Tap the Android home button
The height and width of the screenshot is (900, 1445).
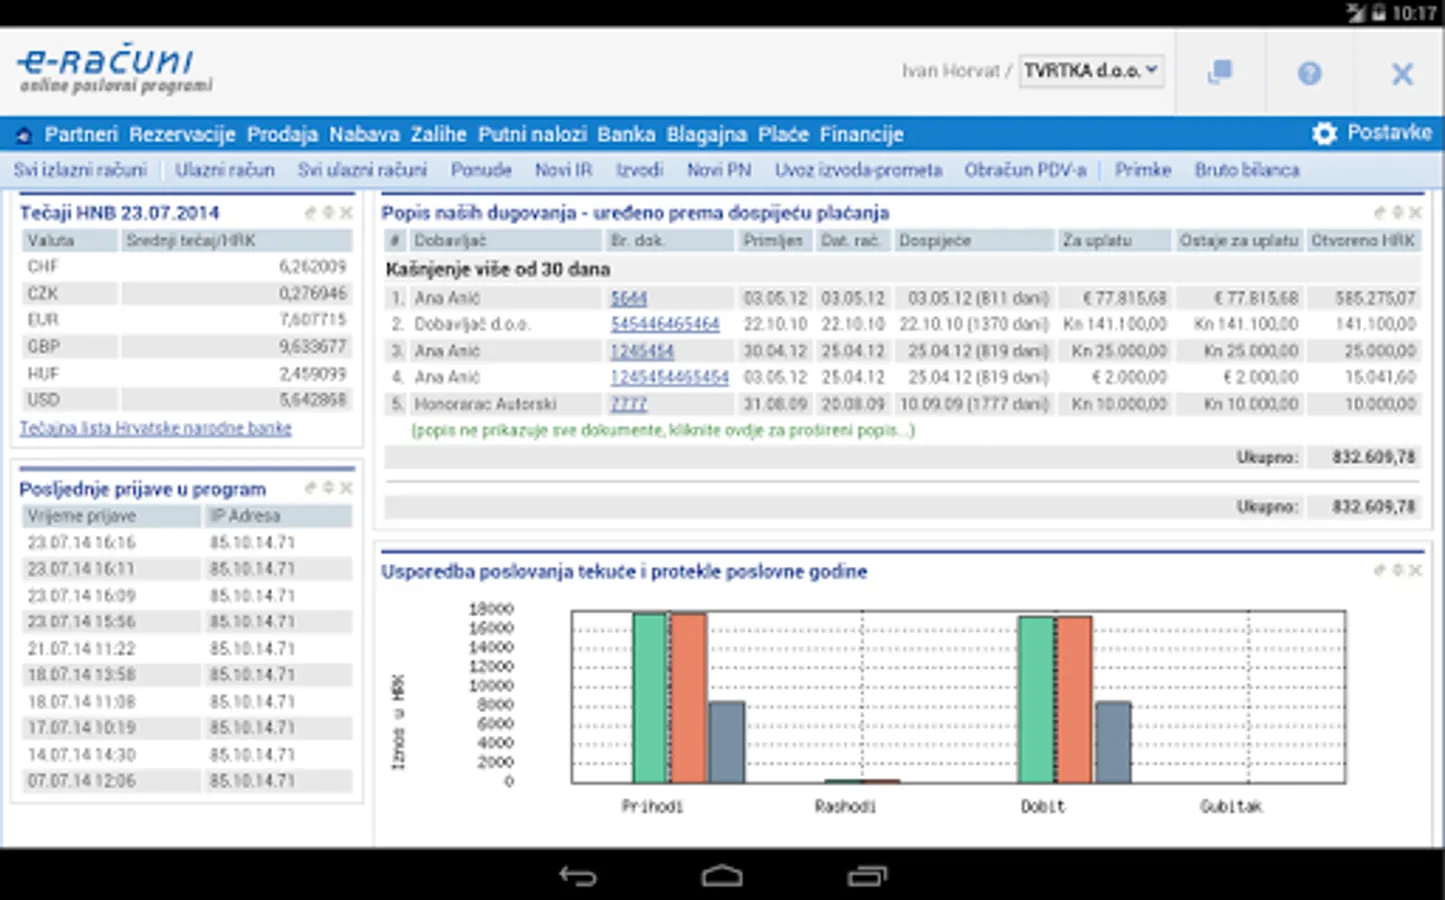(x=722, y=876)
